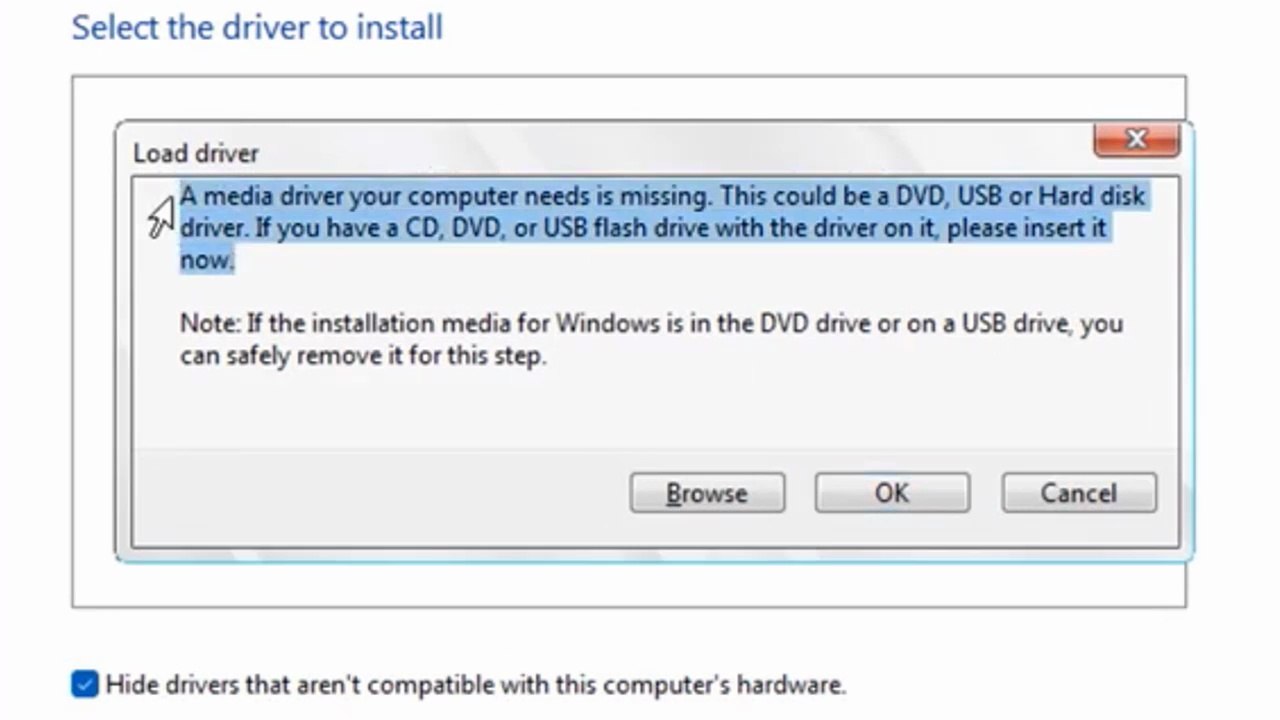Click the "Select the driver to install" heading

point(257,27)
